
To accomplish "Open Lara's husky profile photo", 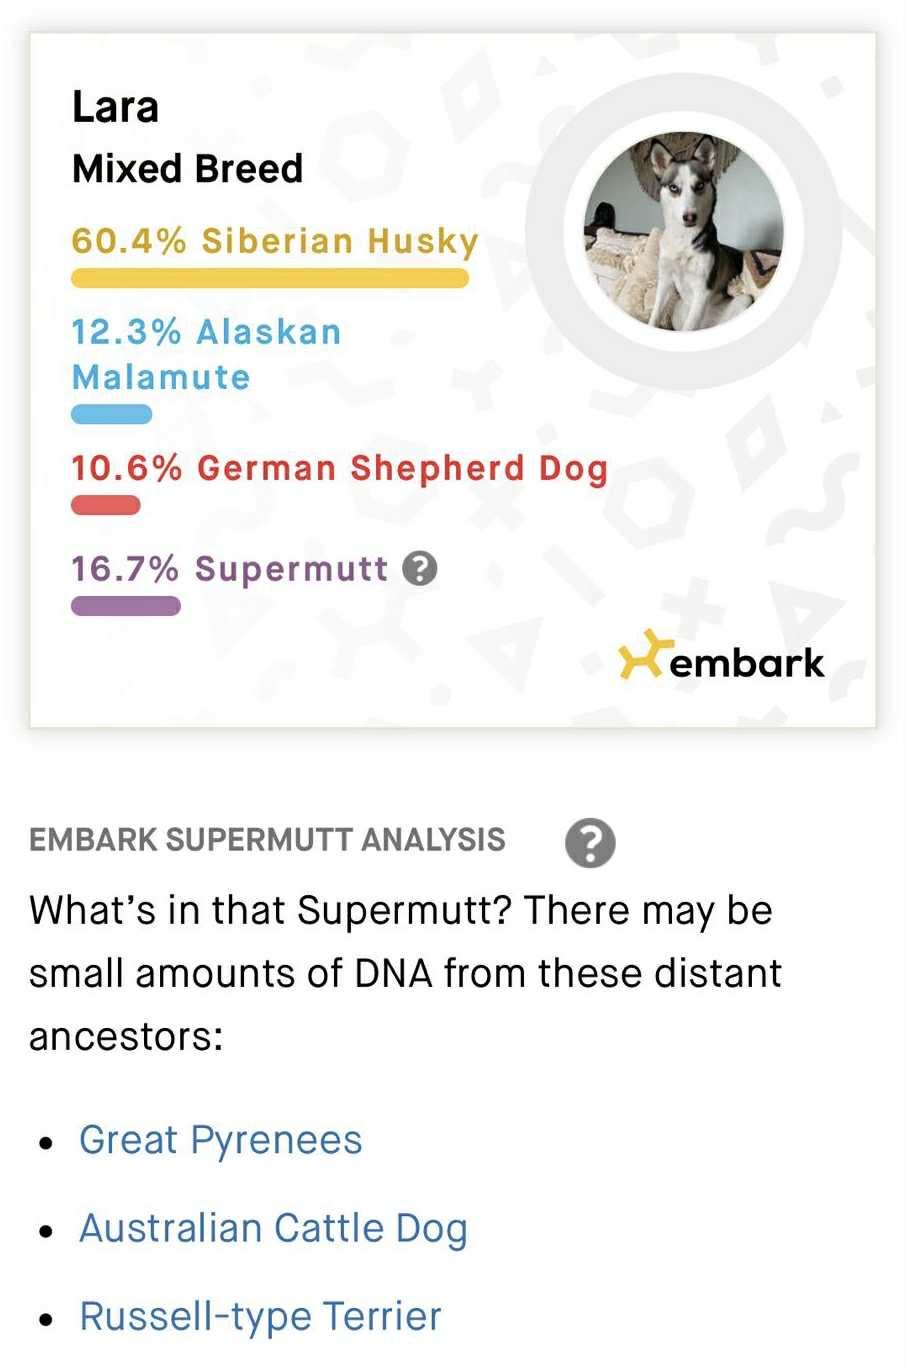I will [684, 230].
